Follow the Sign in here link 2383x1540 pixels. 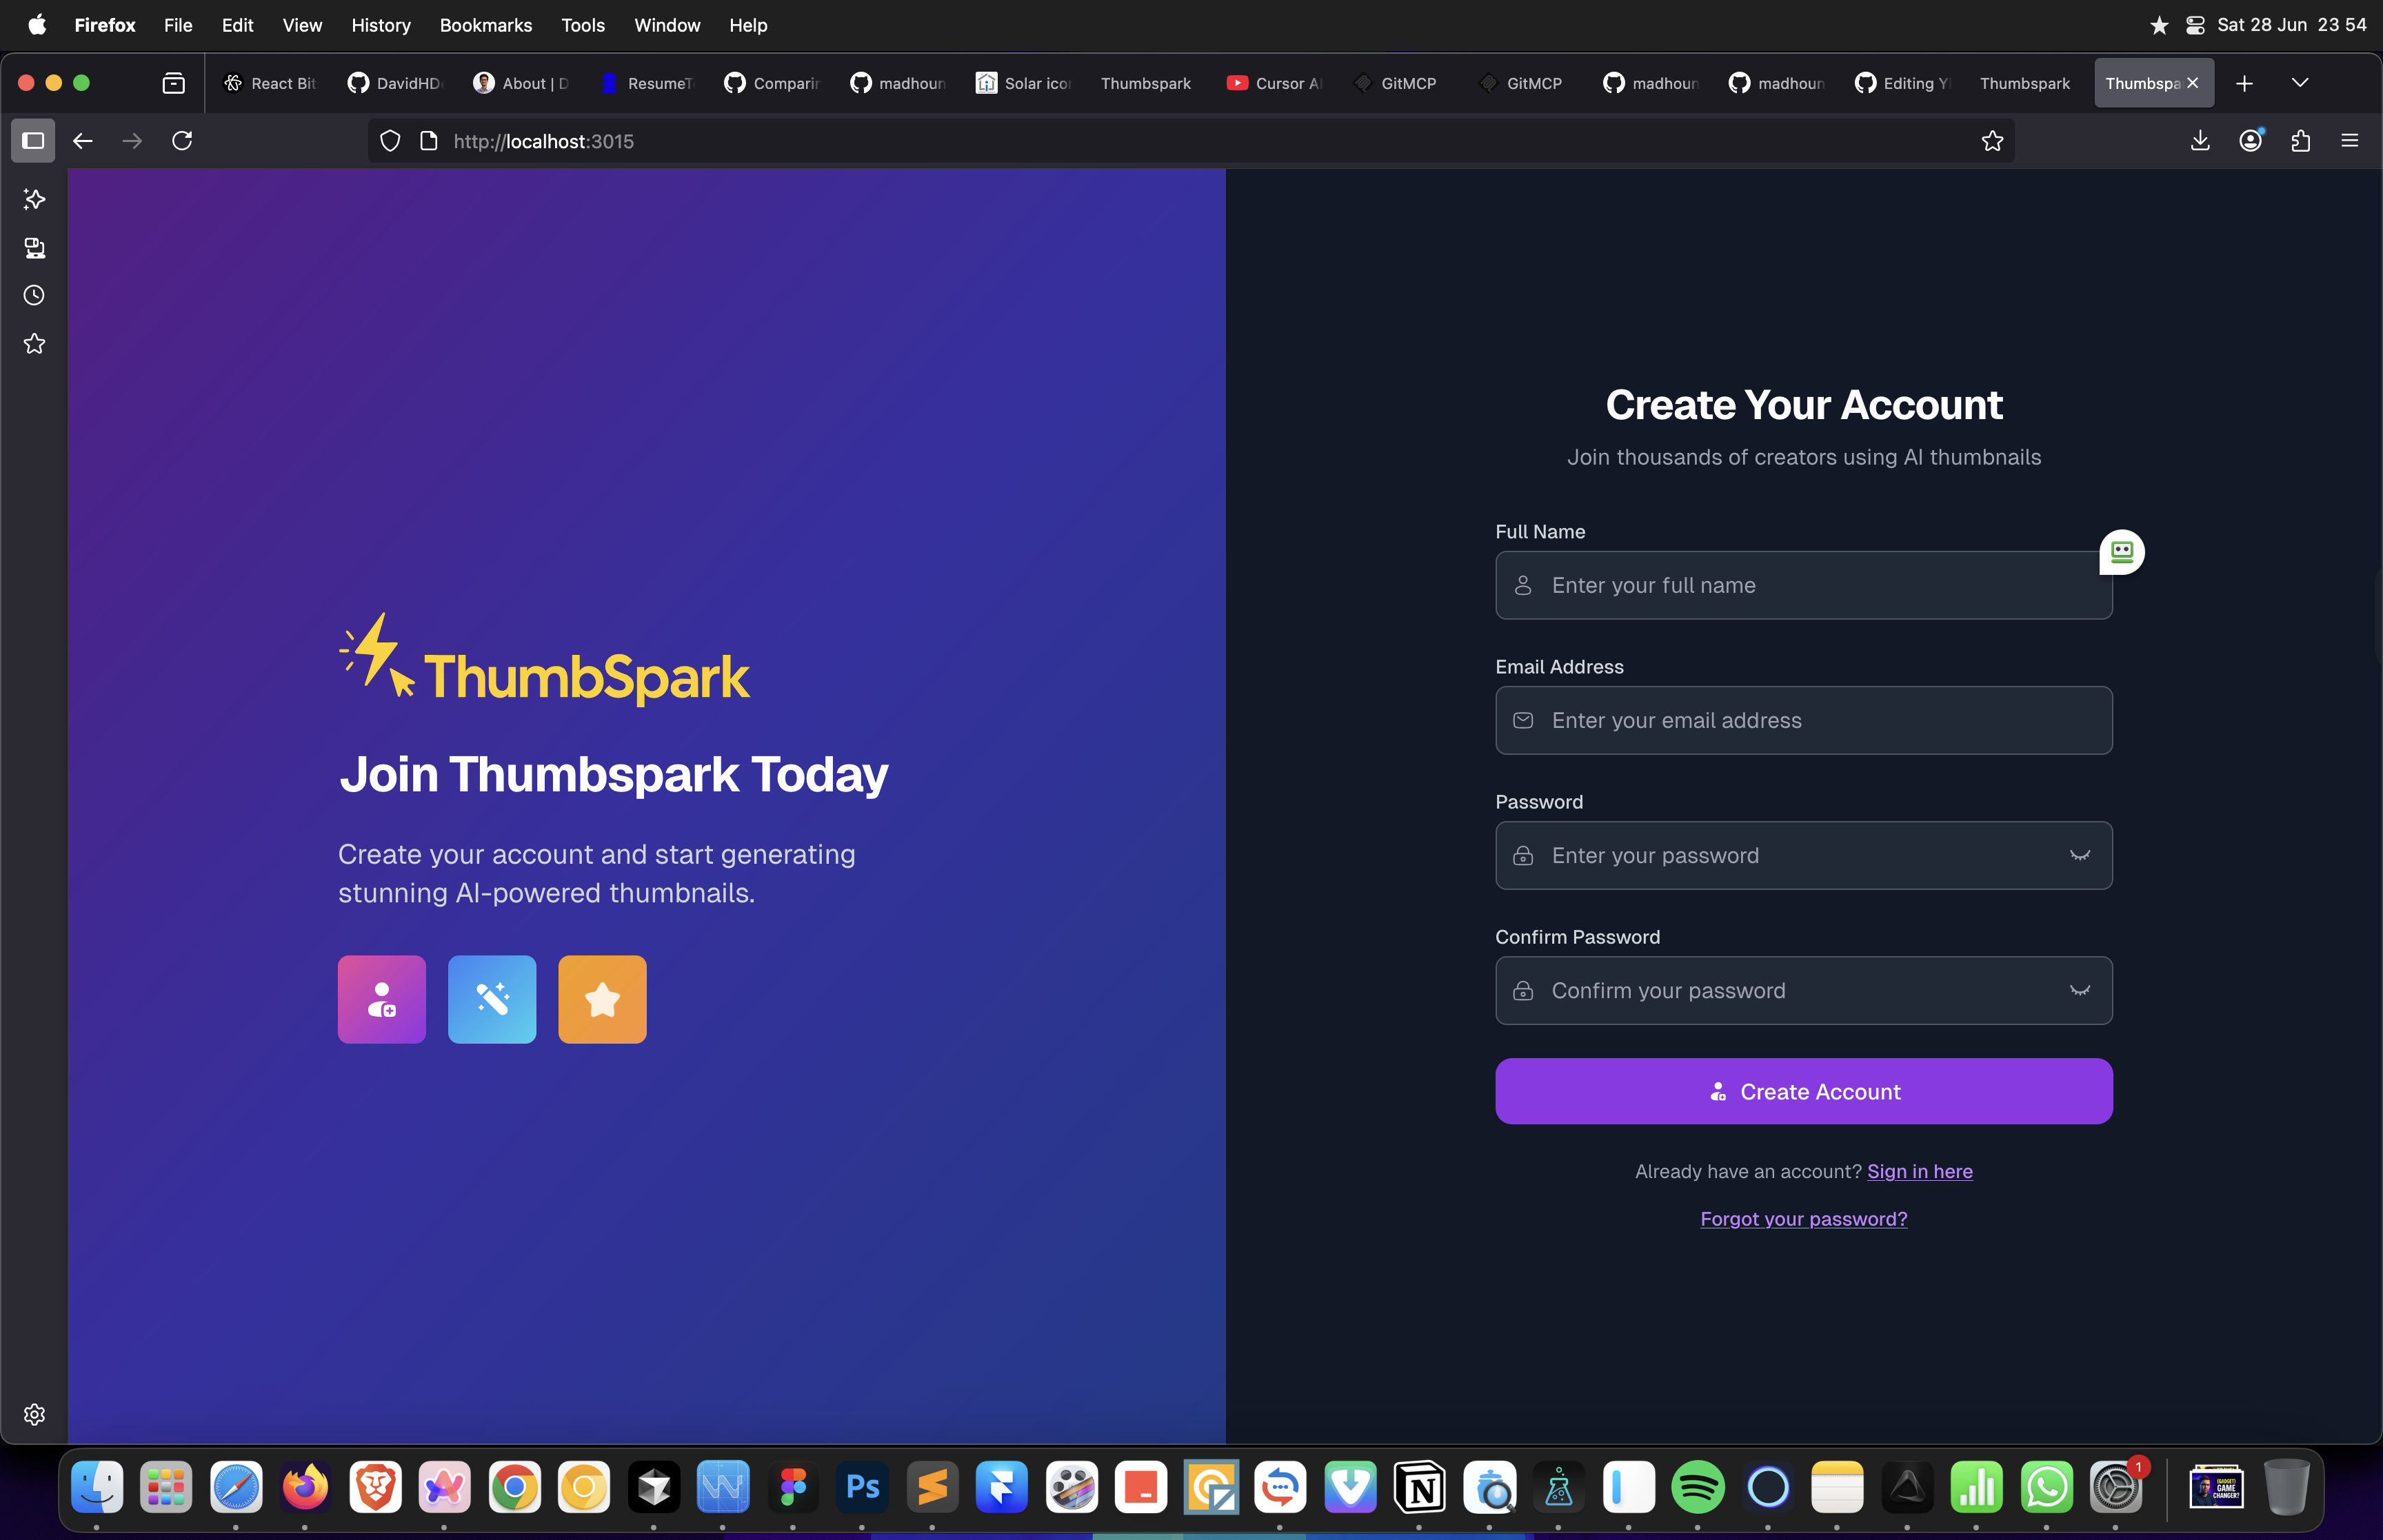pyautogui.click(x=1919, y=1171)
